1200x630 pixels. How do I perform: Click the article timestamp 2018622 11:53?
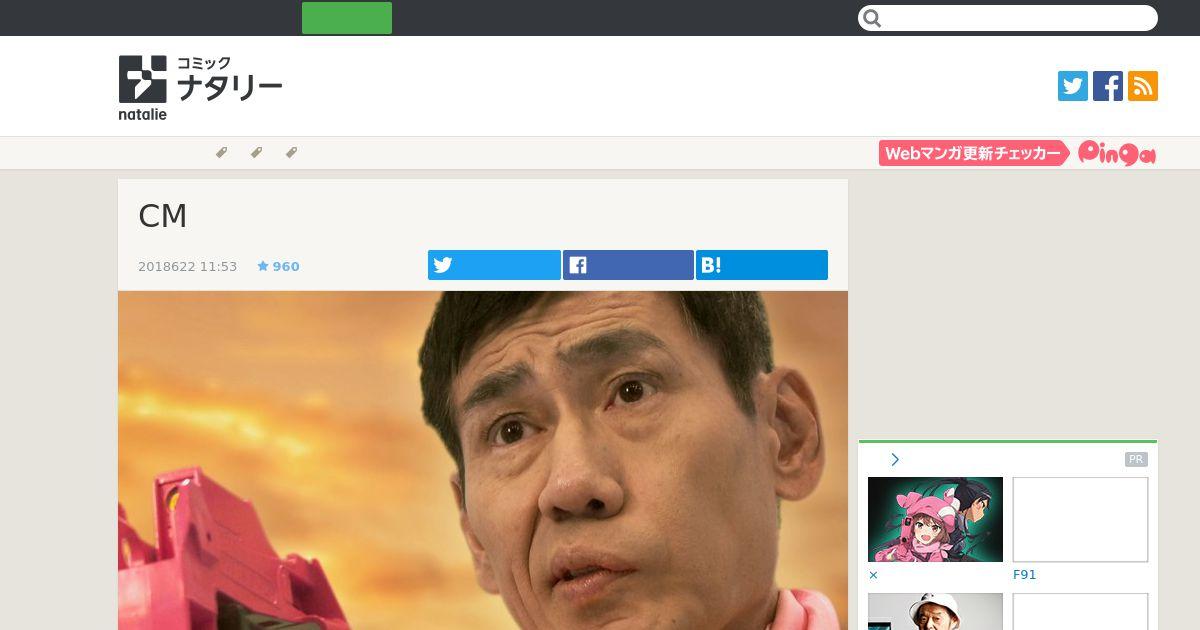188,266
